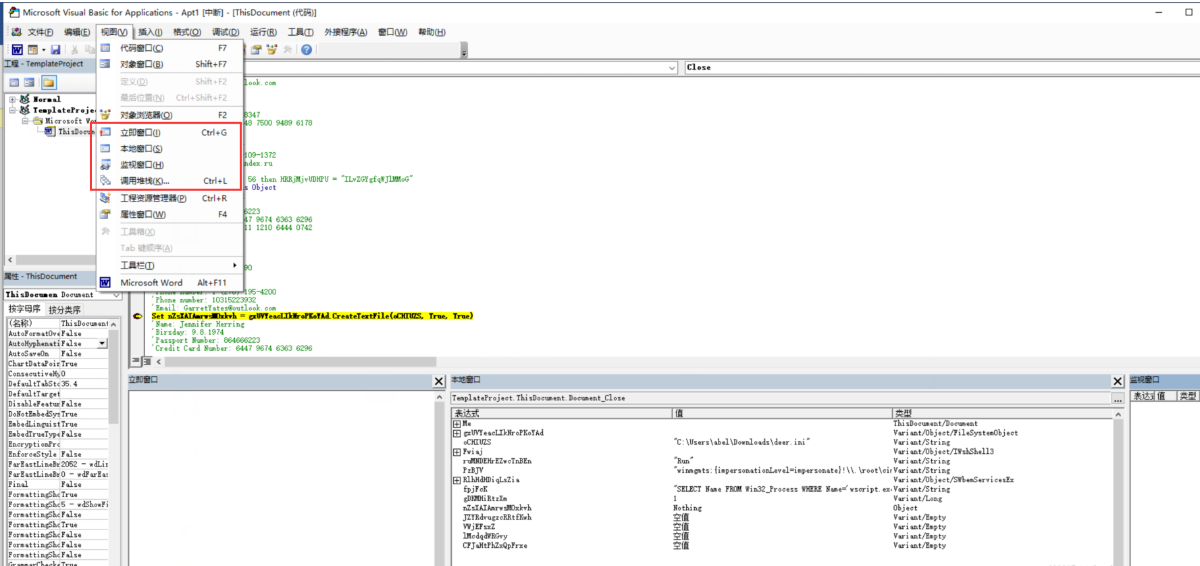1200x566 pixels.
Task: Open the 外接程序 menu
Action: coord(346,32)
